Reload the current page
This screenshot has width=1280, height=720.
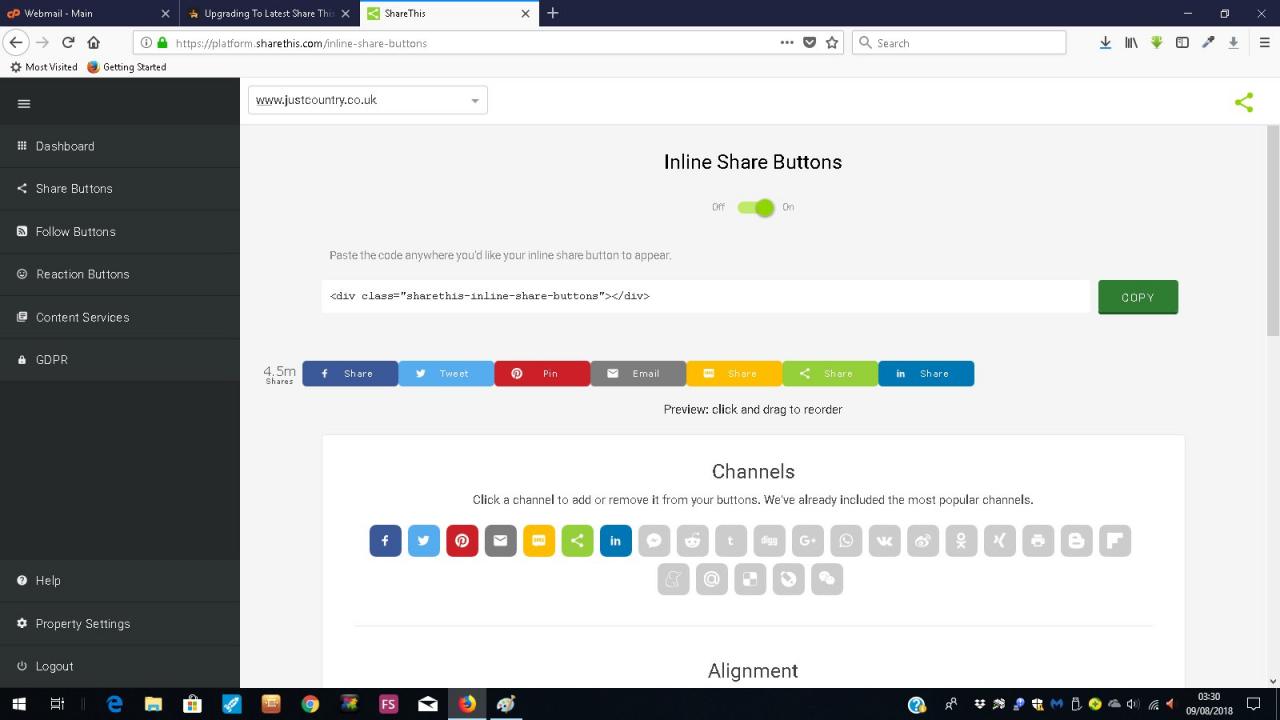[x=68, y=43]
